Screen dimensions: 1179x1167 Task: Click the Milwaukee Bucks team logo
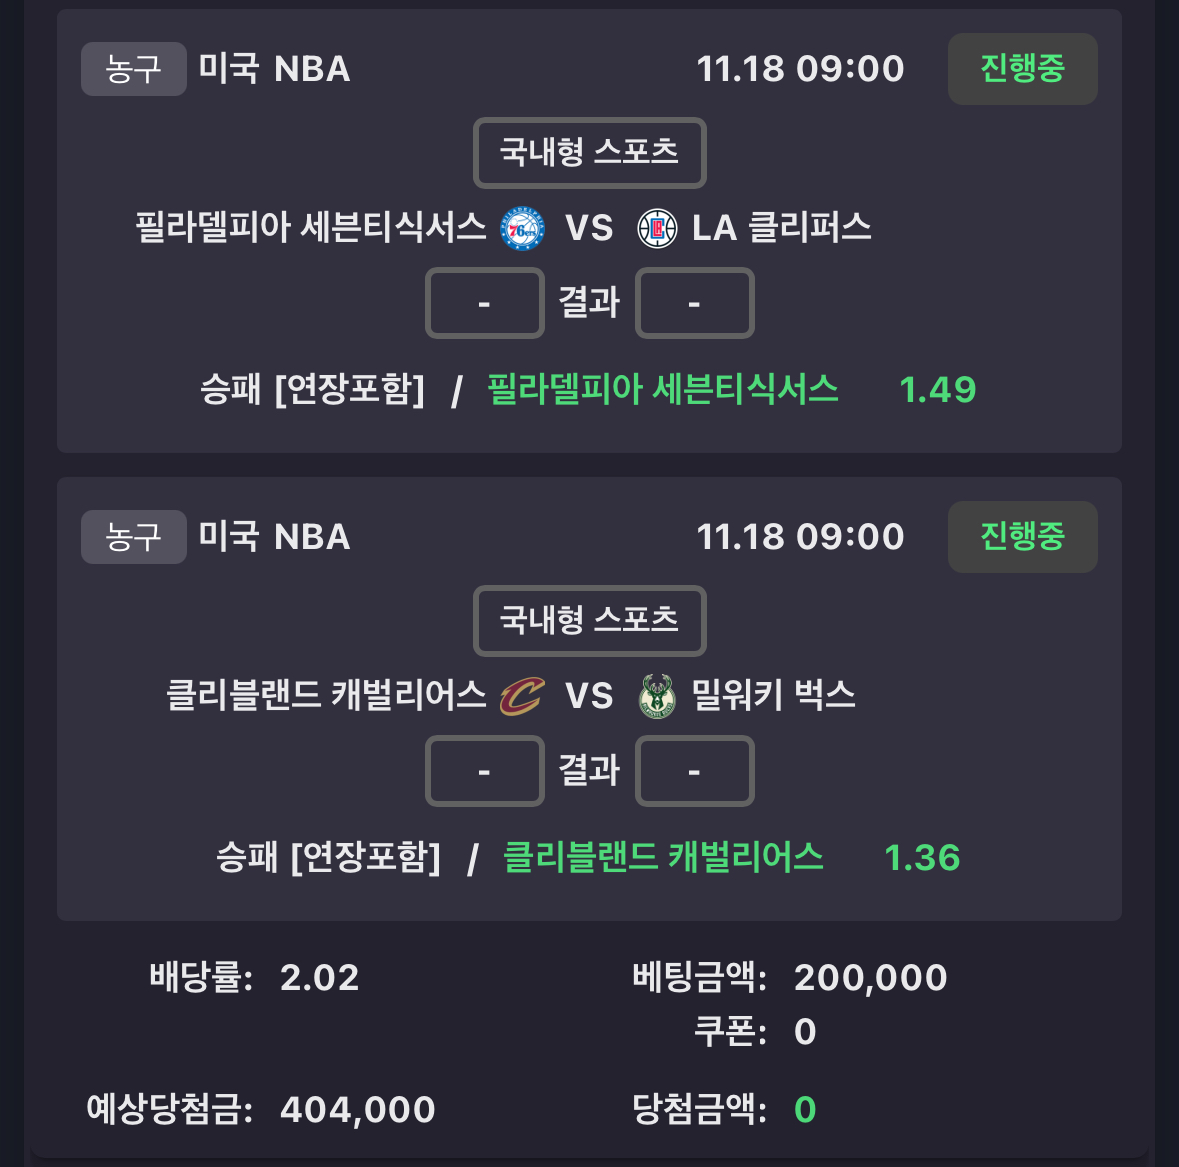(x=657, y=697)
